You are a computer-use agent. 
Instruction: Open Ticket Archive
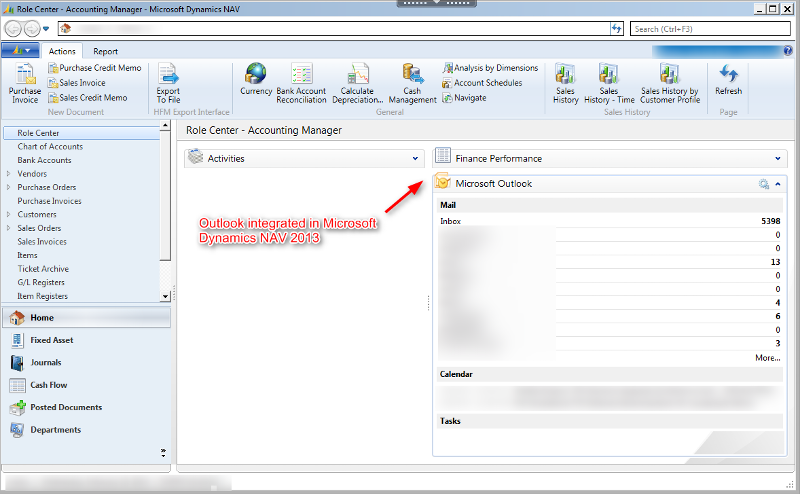(43, 269)
